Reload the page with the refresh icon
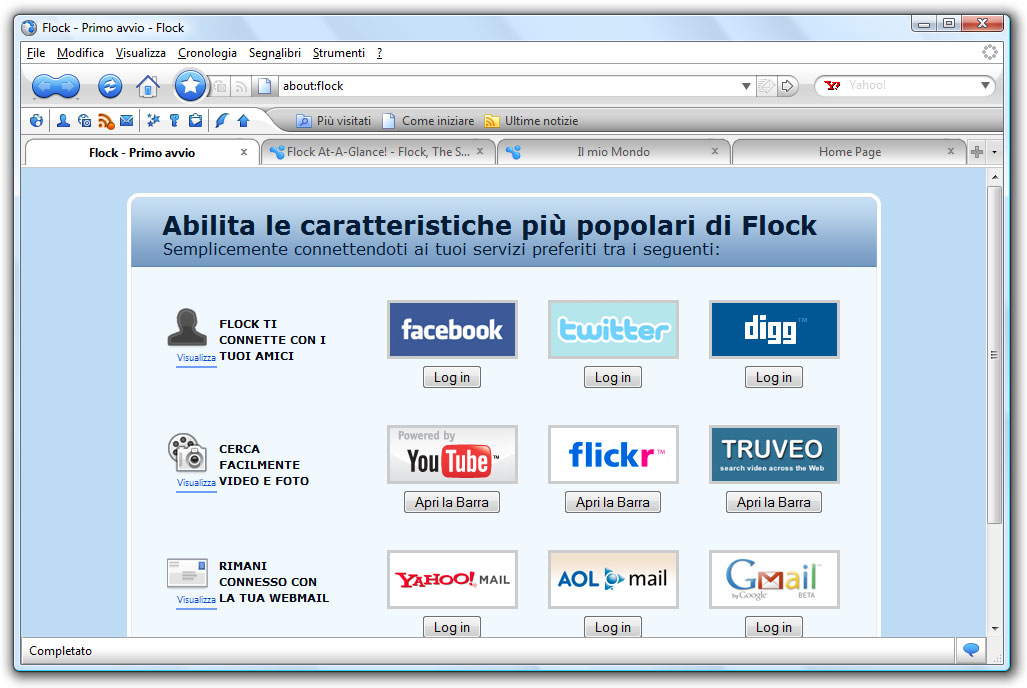The image size is (1027, 688). tap(110, 86)
